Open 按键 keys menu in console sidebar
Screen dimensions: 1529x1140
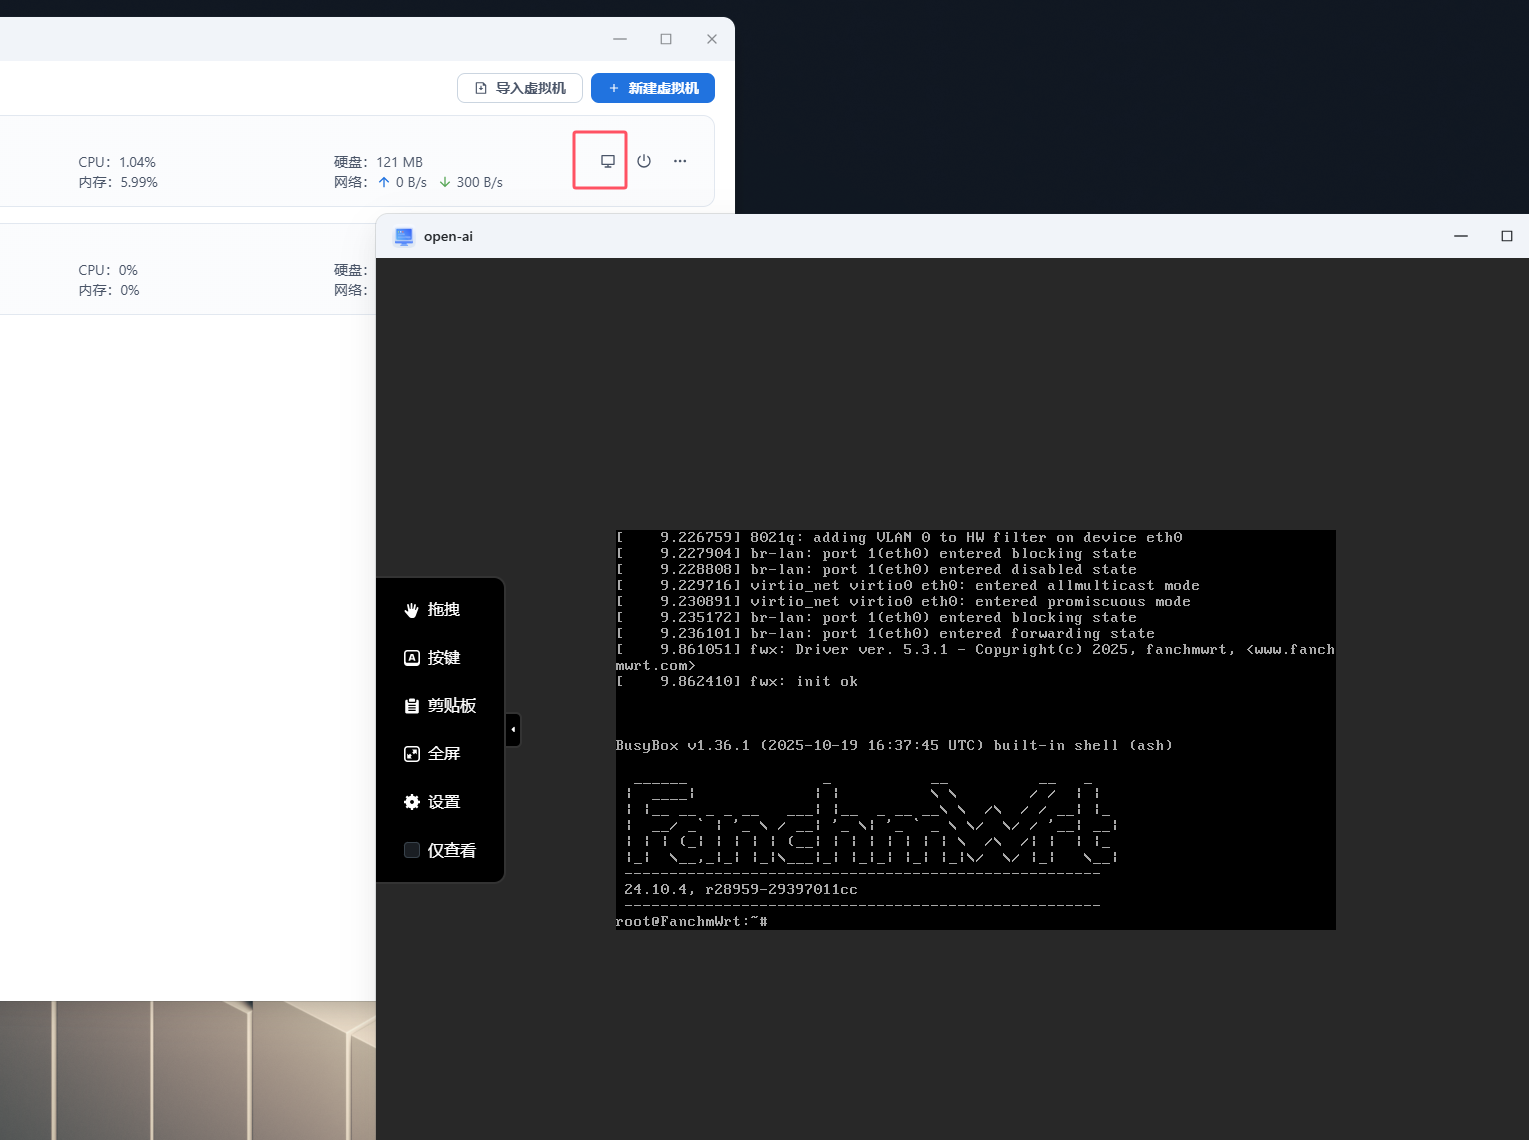(432, 658)
